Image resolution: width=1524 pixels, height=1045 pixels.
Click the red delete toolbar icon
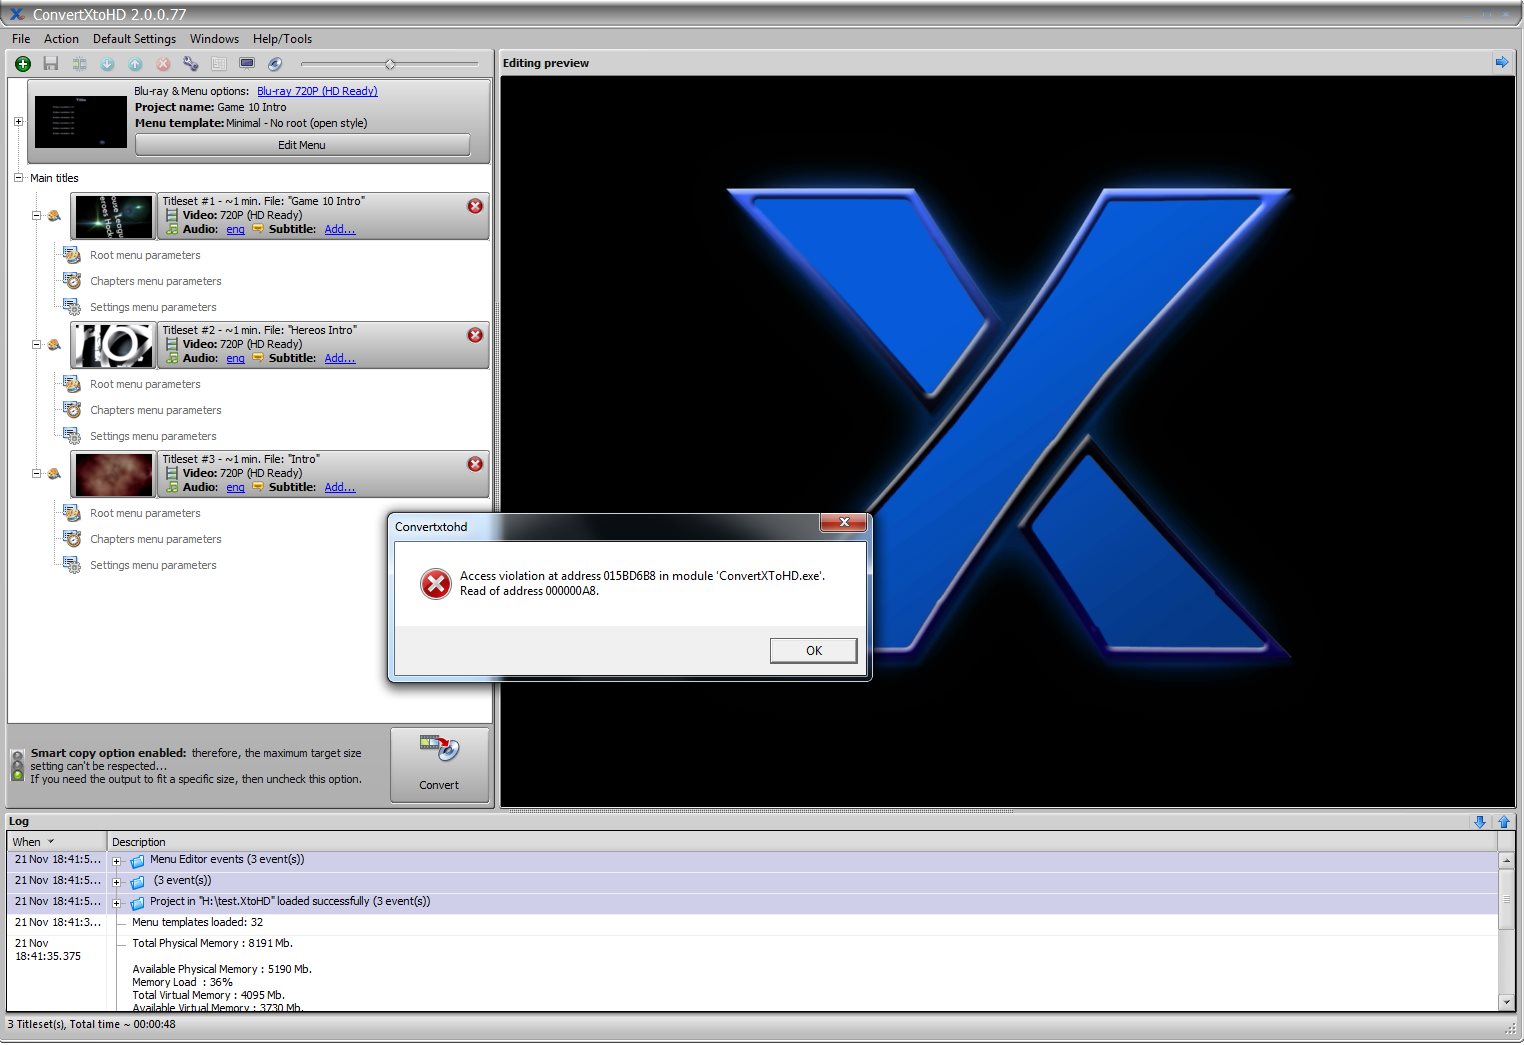163,64
